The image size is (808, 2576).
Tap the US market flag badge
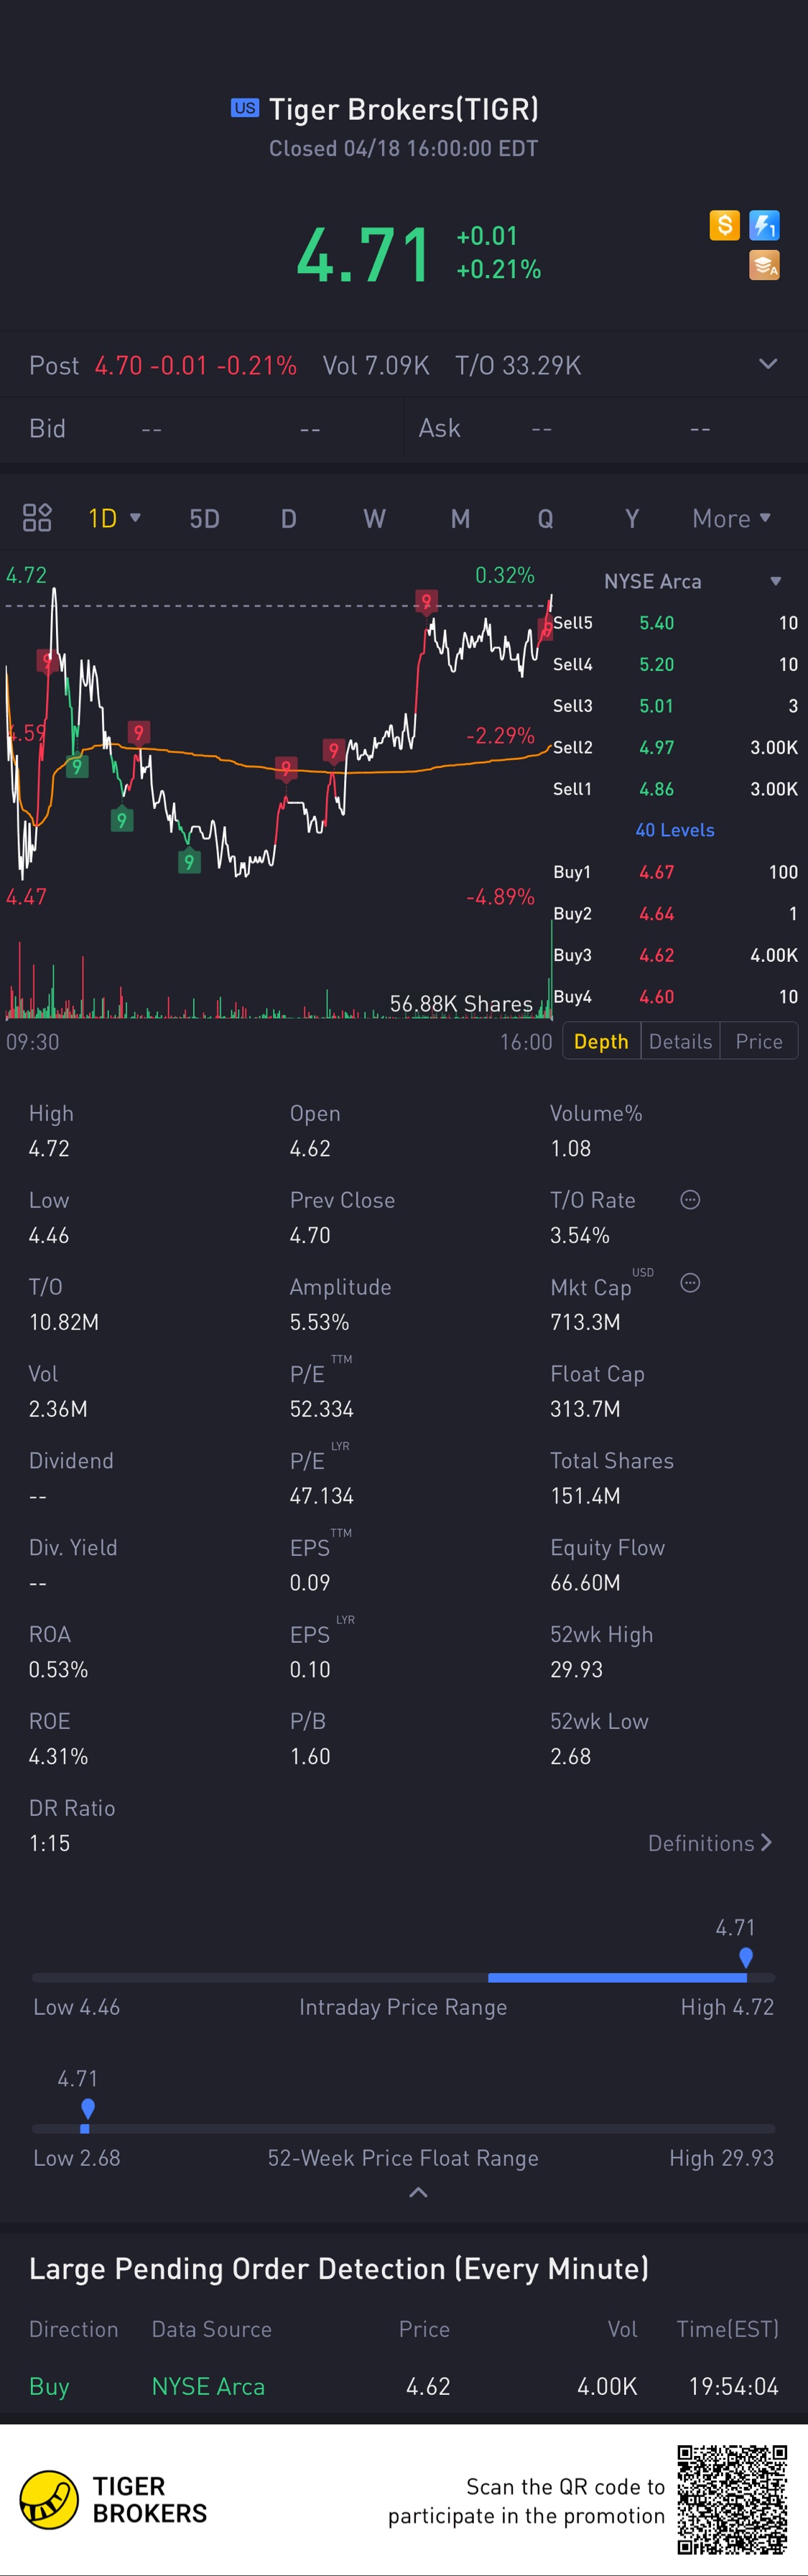coord(245,108)
